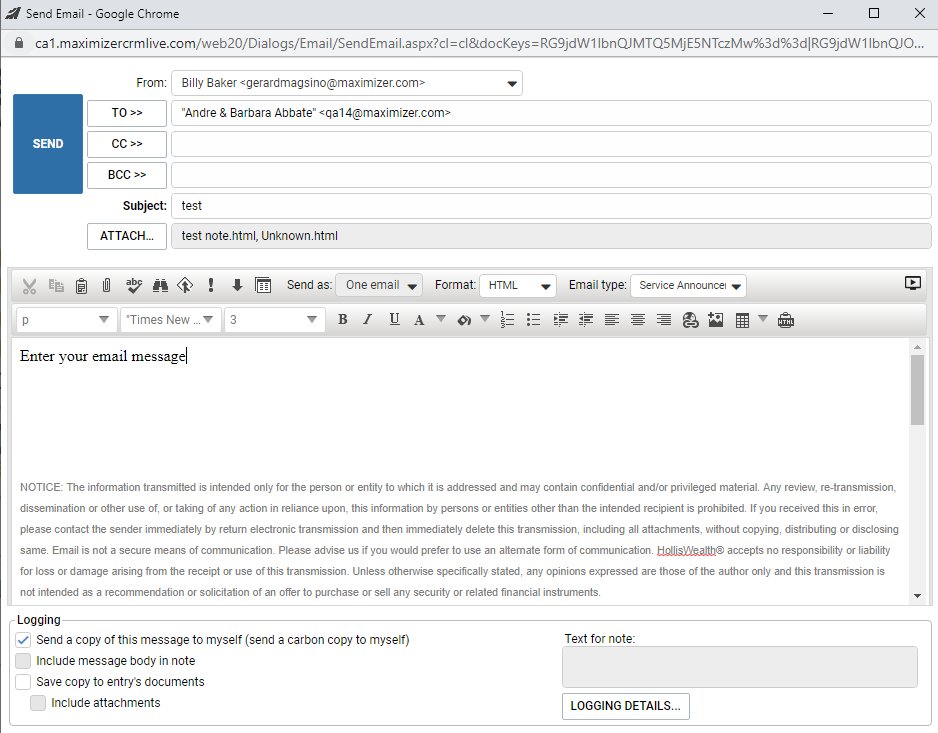Screen dimensions: 938x733
Task: Center align the text
Action: (x=638, y=320)
